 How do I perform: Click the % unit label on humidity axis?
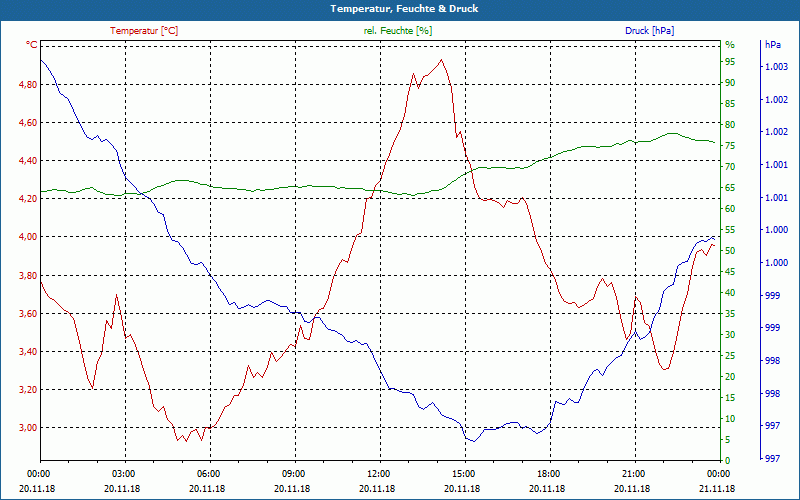pyautogui.click(x=730, y=45)
